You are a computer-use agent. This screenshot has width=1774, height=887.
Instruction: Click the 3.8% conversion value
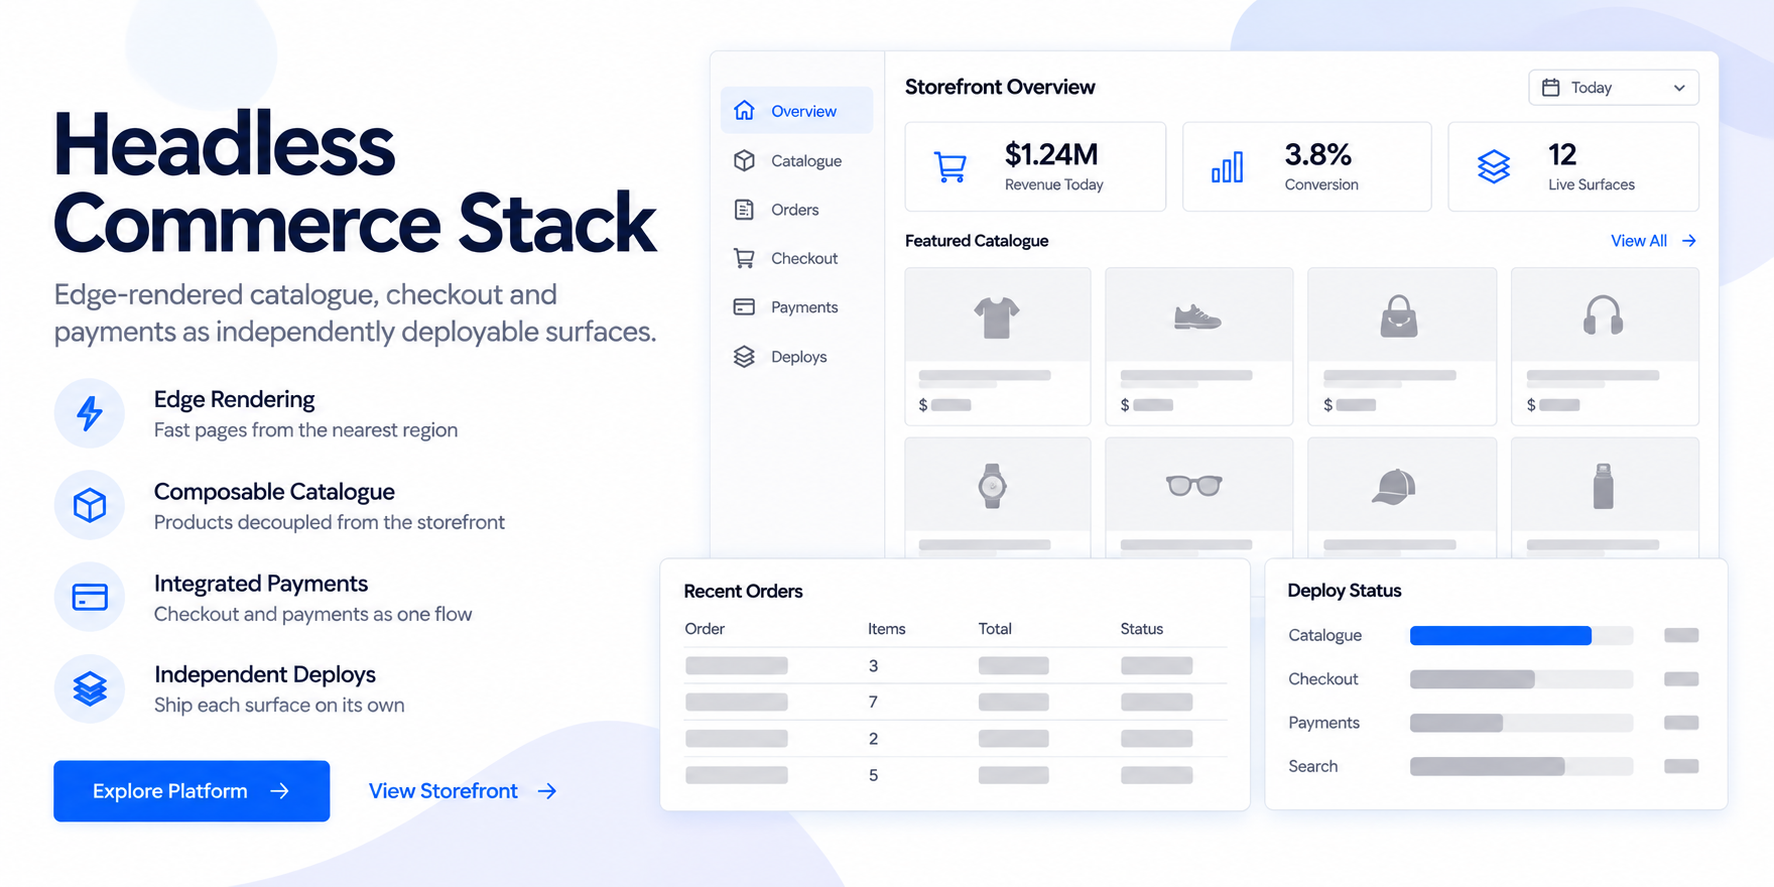tap(1318, 155)
